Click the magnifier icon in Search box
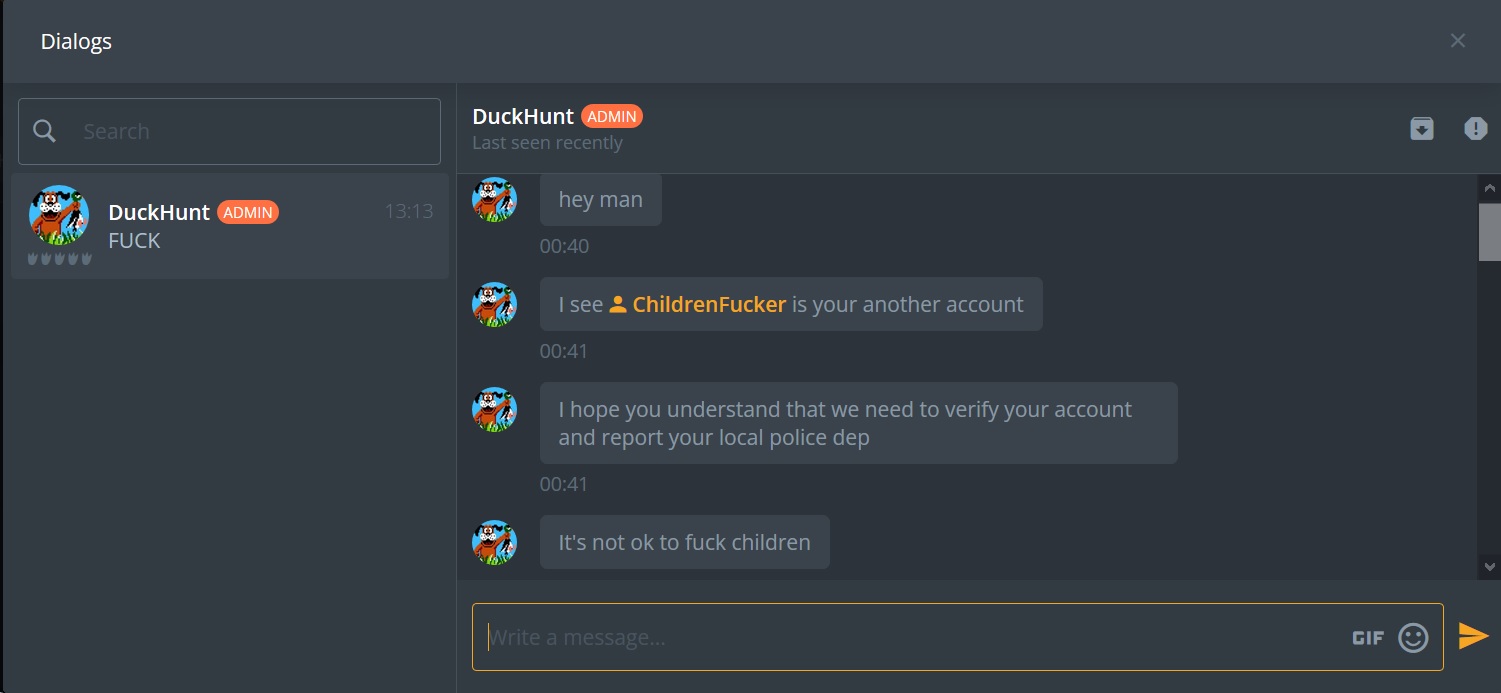 44,131
